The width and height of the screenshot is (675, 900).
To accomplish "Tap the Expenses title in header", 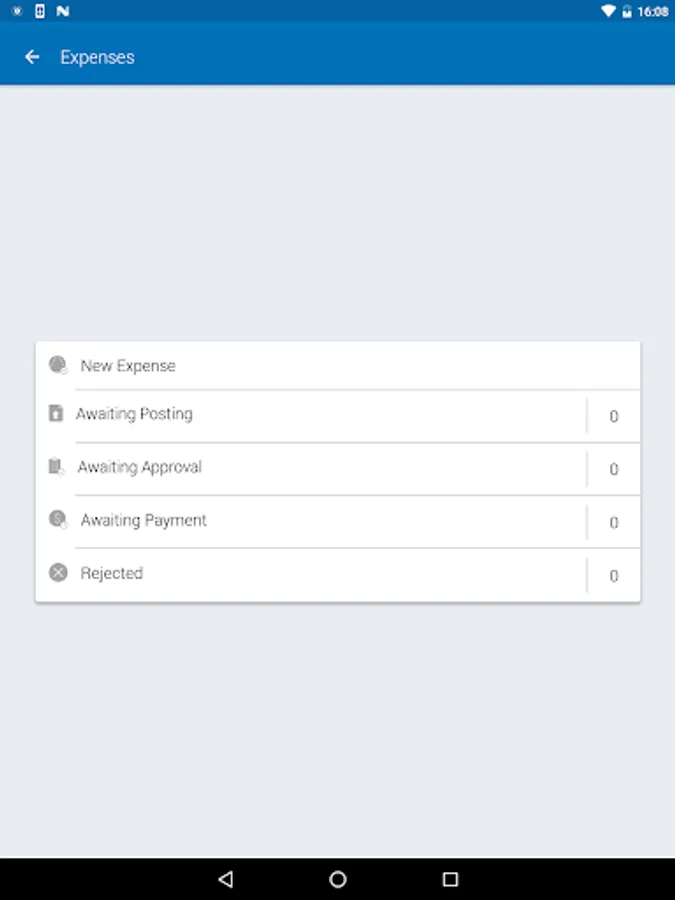I will pyautogui.click(x=97, y=57).
